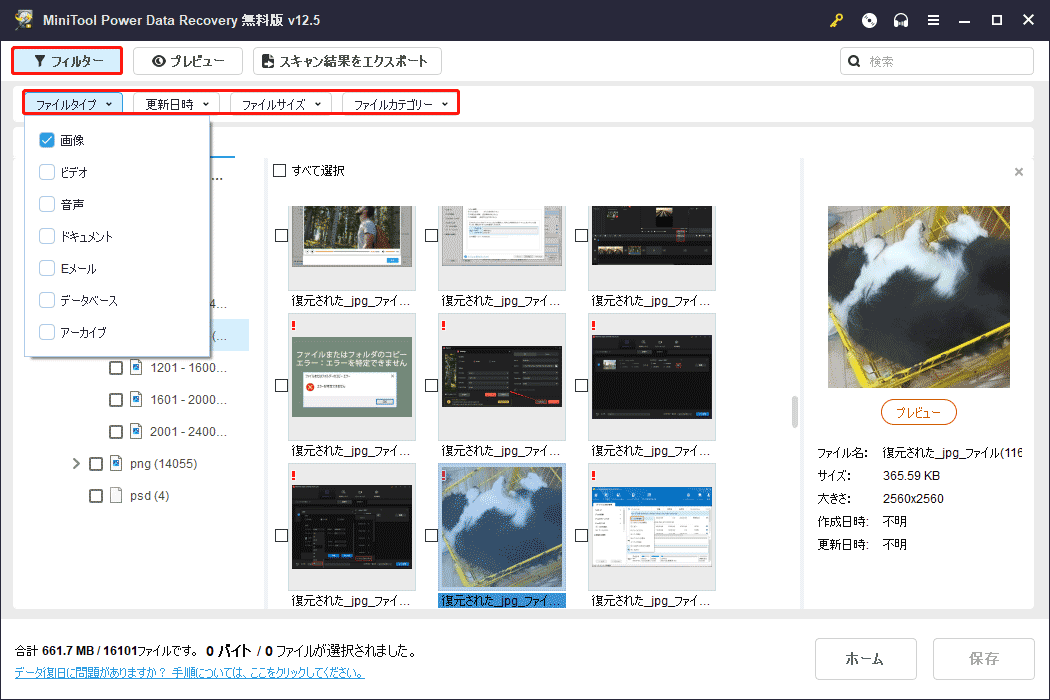Click the large dog preview image

pos(918,297)
